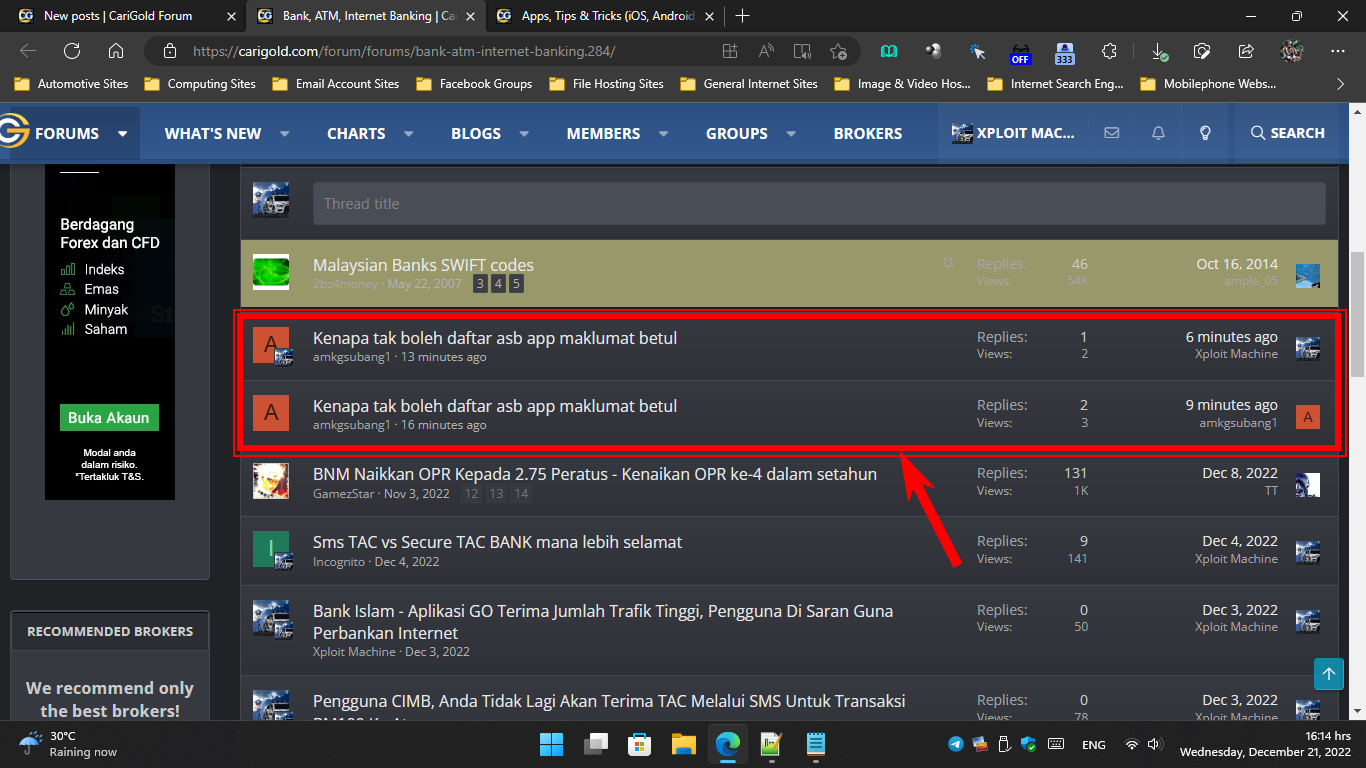The height and width of the screenshot is (768, 1366).
Task: Open the Notepad++ taskbar icon
Action: pyautogui.click(x=771, y=744)
